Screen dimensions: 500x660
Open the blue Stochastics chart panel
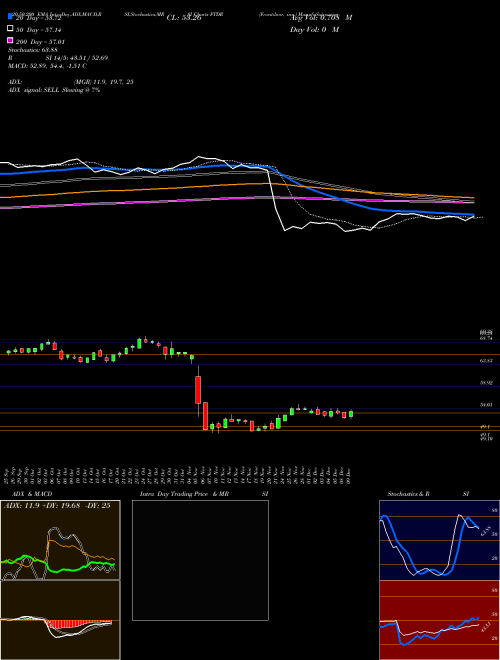pos(439,540)
